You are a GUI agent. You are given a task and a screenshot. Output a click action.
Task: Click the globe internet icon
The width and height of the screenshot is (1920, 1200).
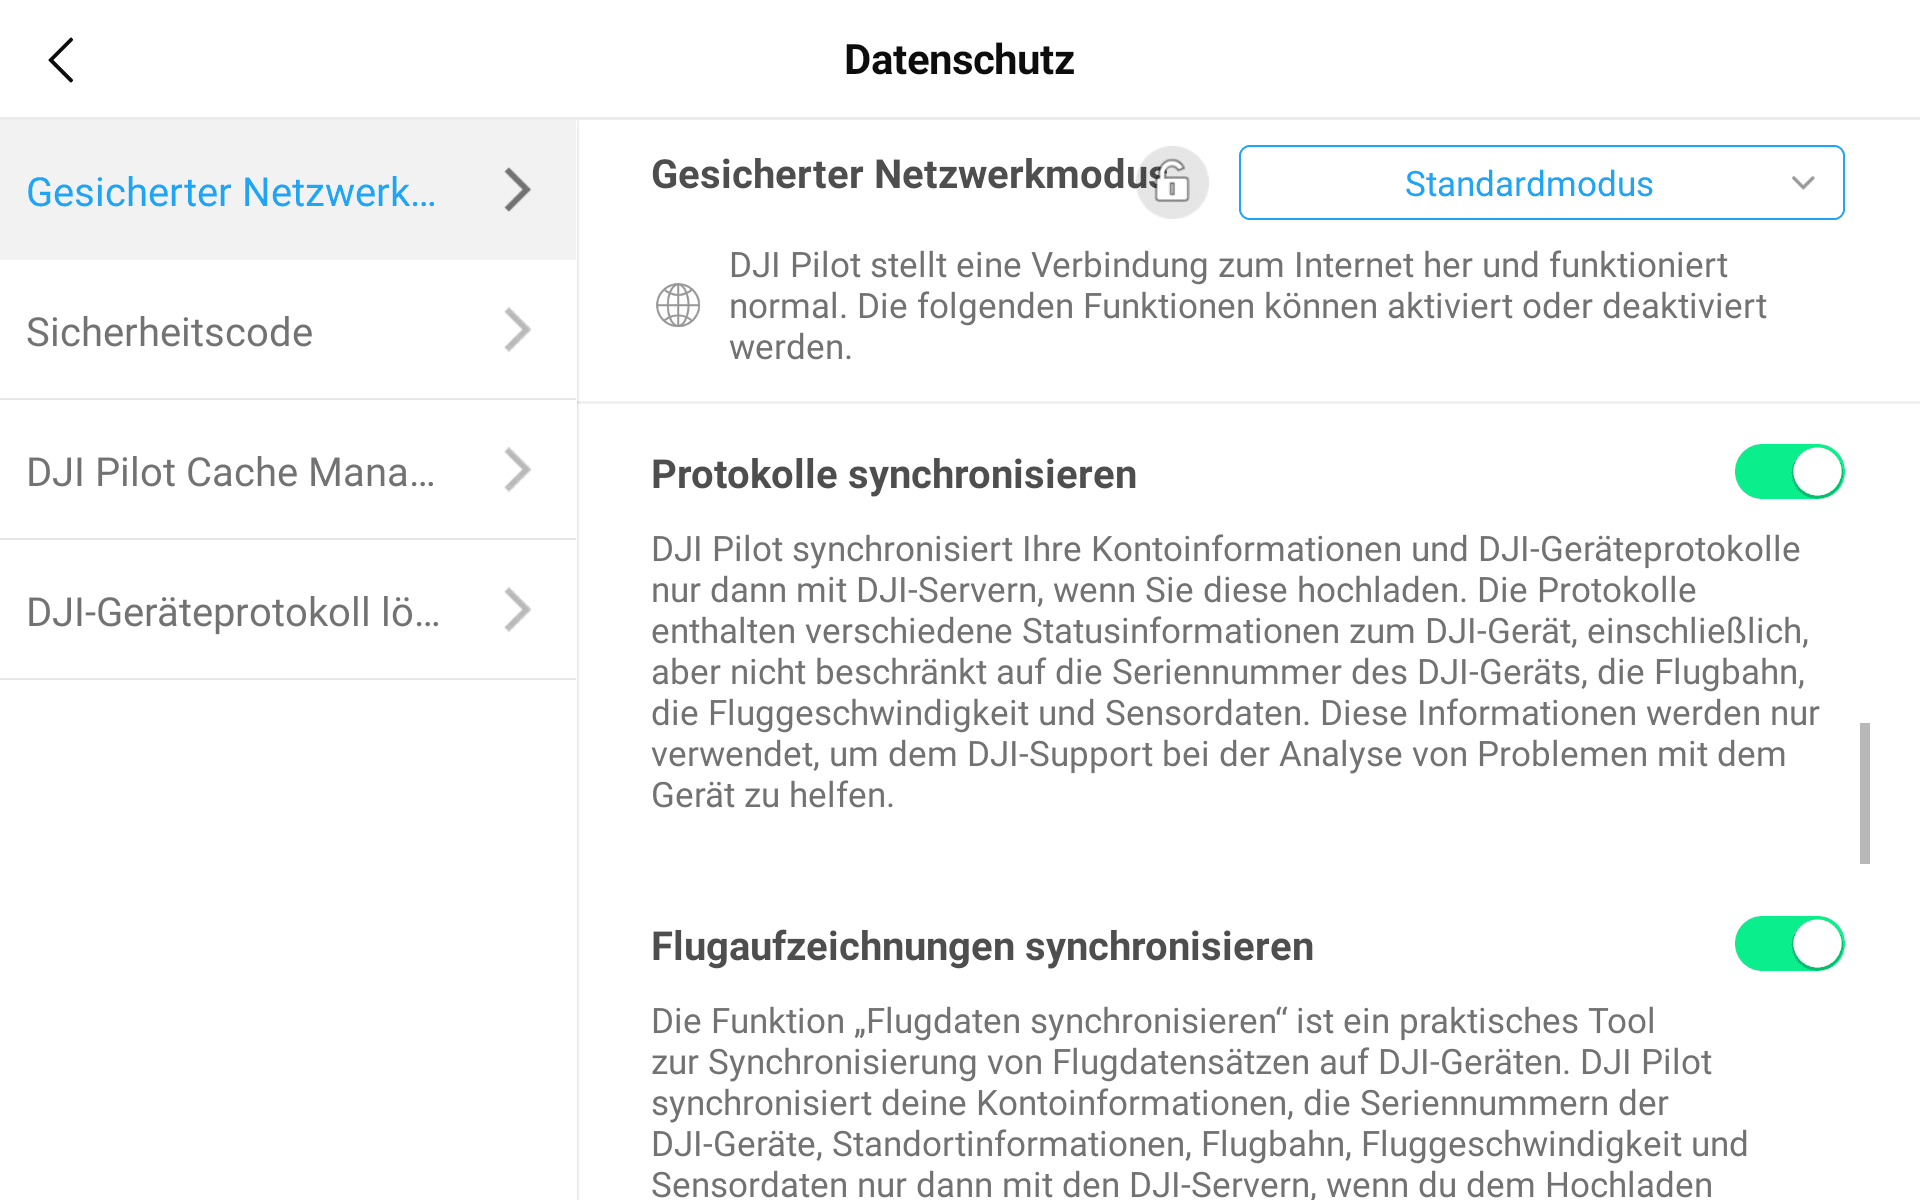click(x=677, y=305)
